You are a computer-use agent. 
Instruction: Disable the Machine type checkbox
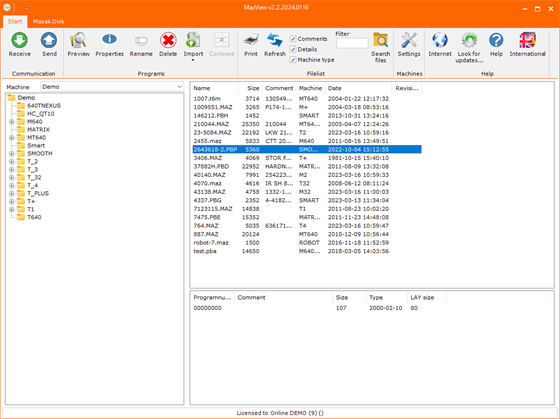[293, 60]
